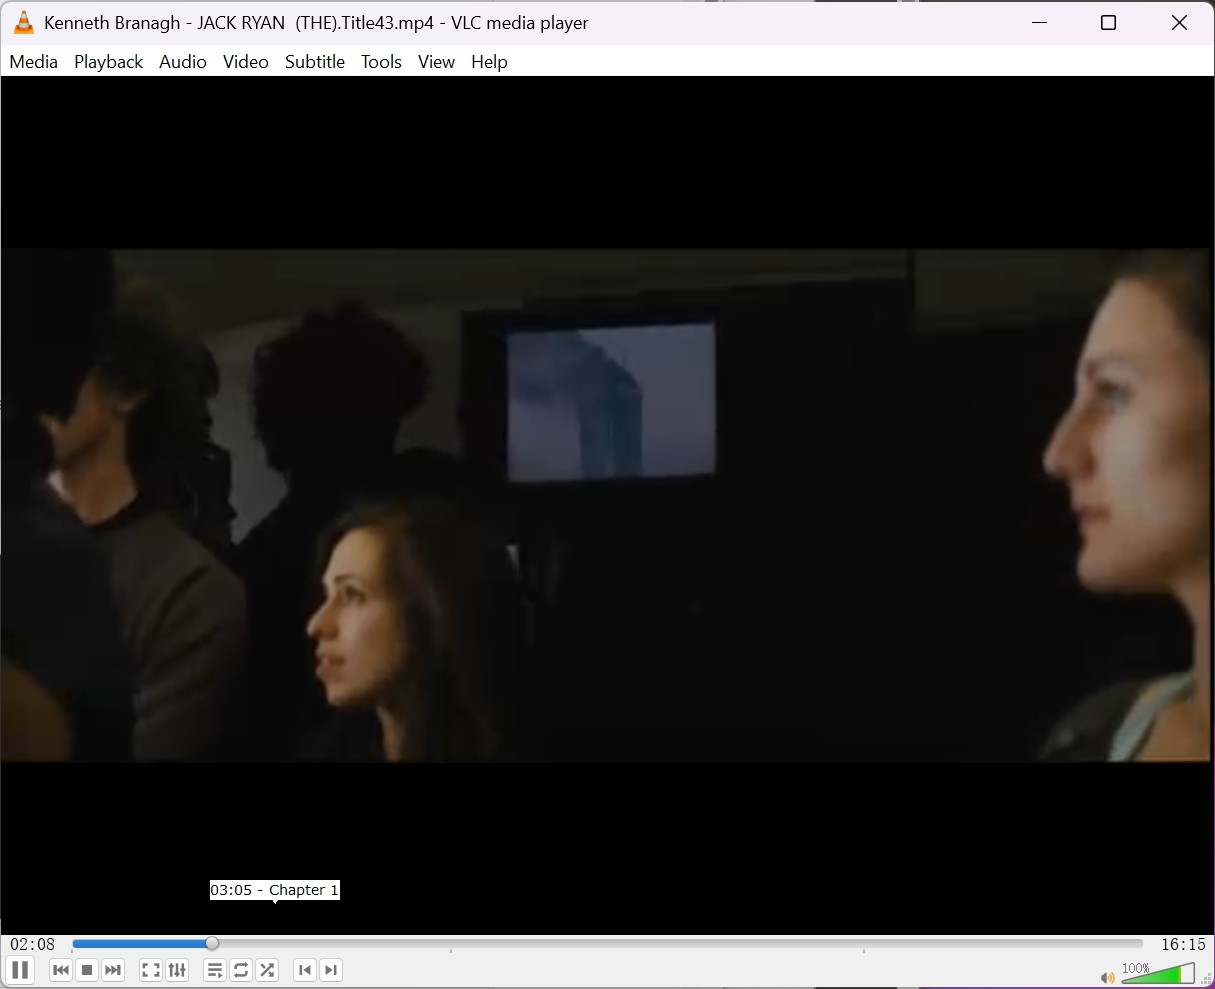
Task: Seek to a later point on the progress bar
Action: point(700,943)
